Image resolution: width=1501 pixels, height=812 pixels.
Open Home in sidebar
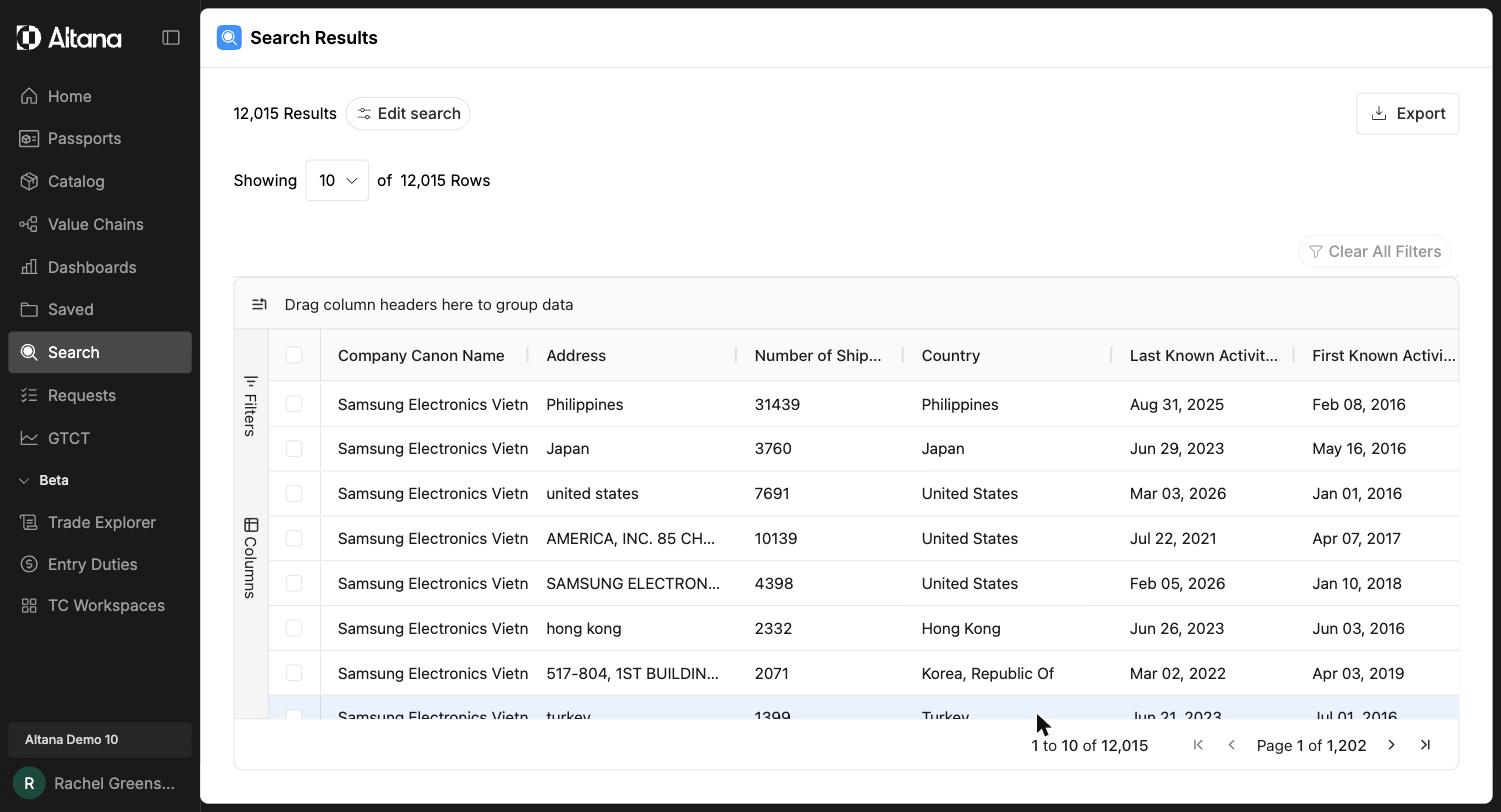tap(100, 96)
